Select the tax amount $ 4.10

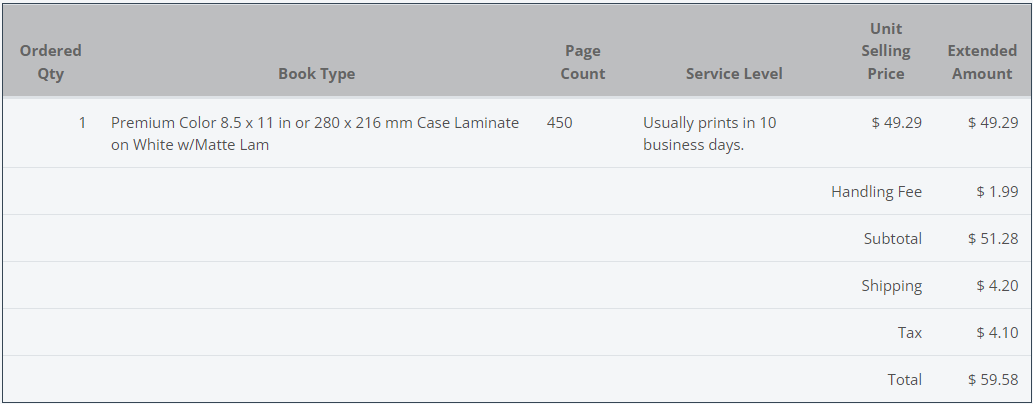click(997, 333)
